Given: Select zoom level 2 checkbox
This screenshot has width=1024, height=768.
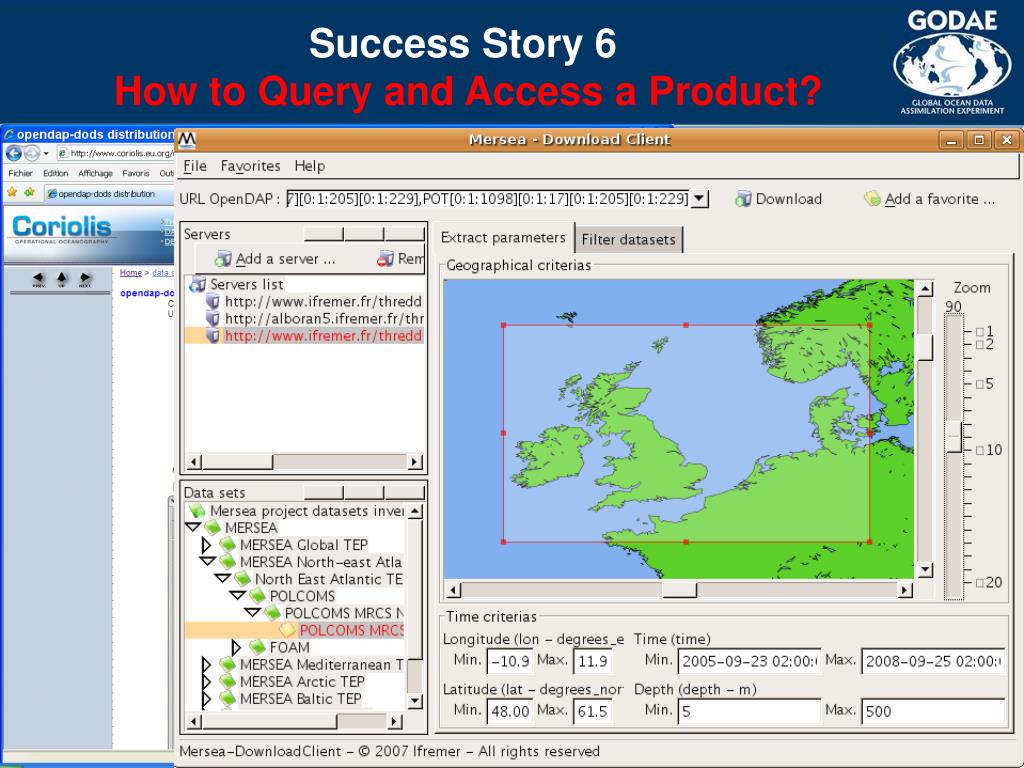Looking at the screenshot, I should tap(980, 345).
